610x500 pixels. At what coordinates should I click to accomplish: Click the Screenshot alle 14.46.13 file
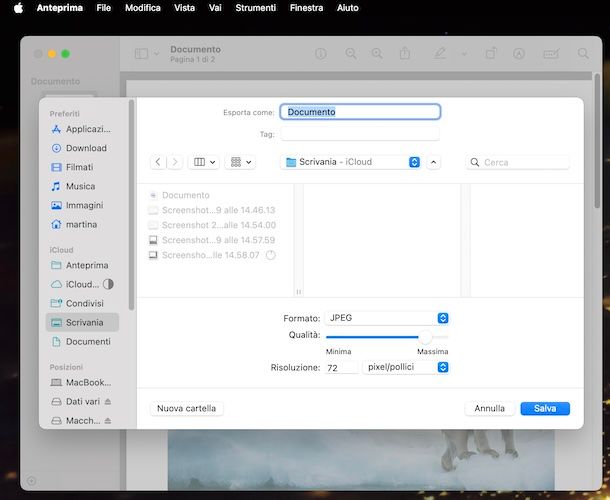click(212, 210)
